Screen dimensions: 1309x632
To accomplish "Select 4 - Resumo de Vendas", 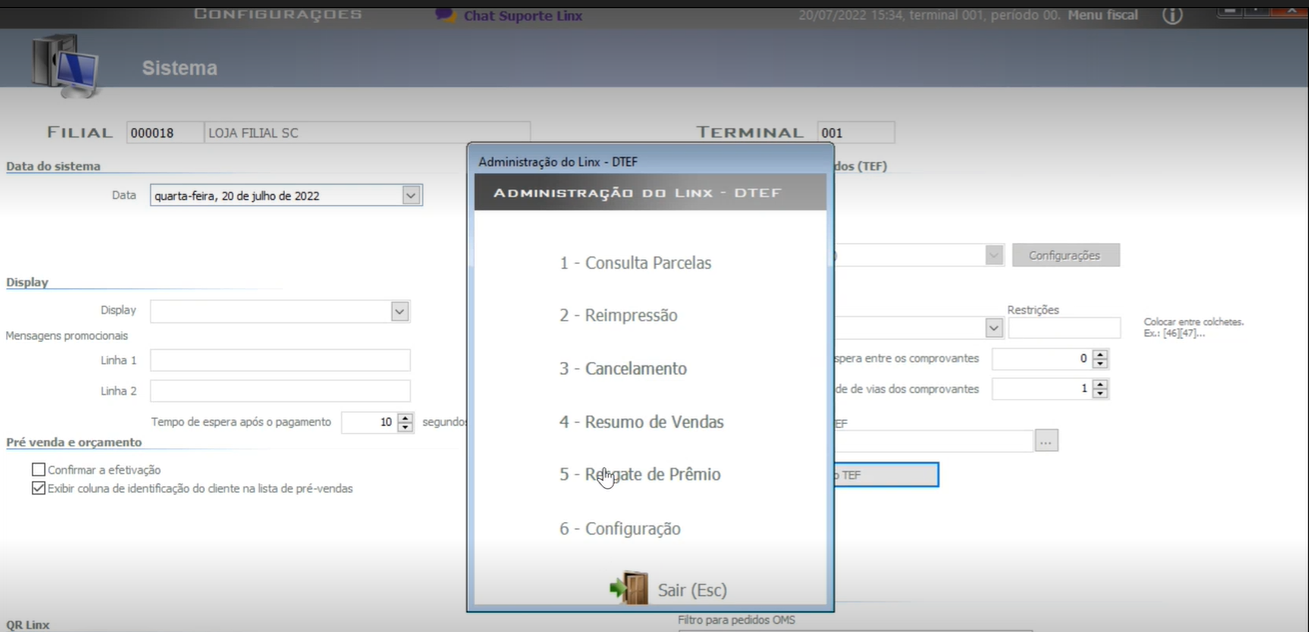I will click(641, 422).
